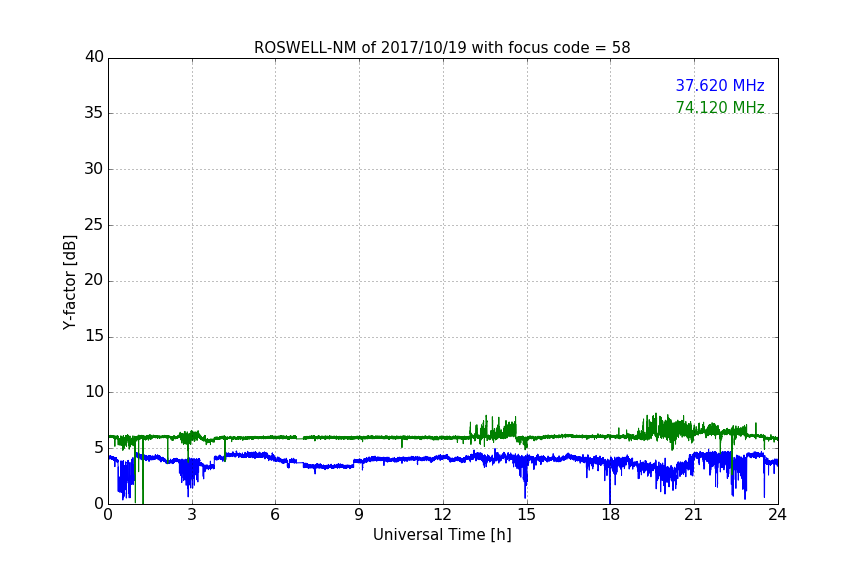Image resolution: width=864 pixels, height=576 pixels.
Task: Click y-axis tick label 25
Action: click(x=94, y=224)
